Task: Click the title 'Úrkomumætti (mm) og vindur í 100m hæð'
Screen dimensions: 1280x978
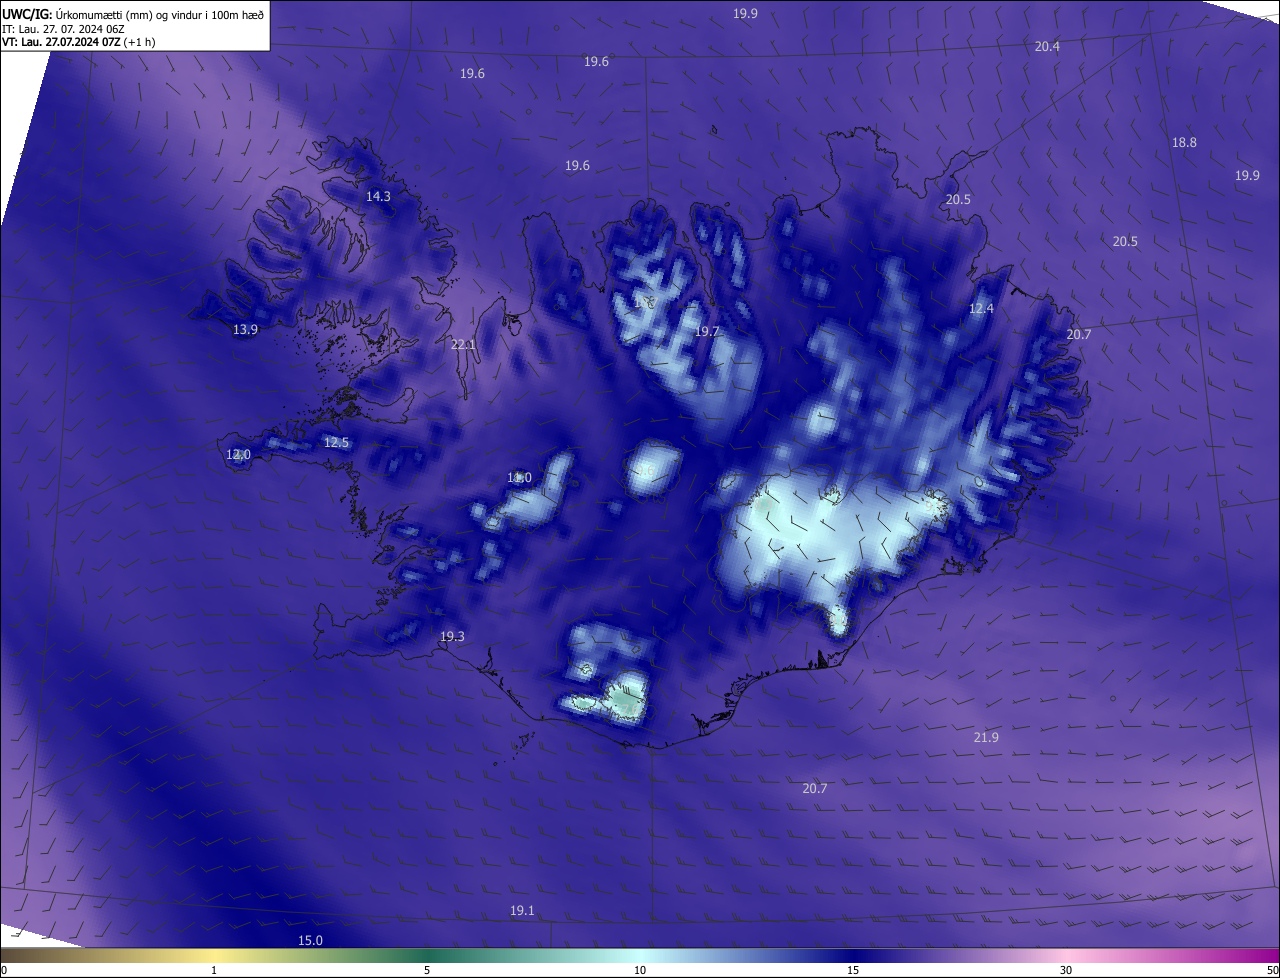Action: point(159,14)
